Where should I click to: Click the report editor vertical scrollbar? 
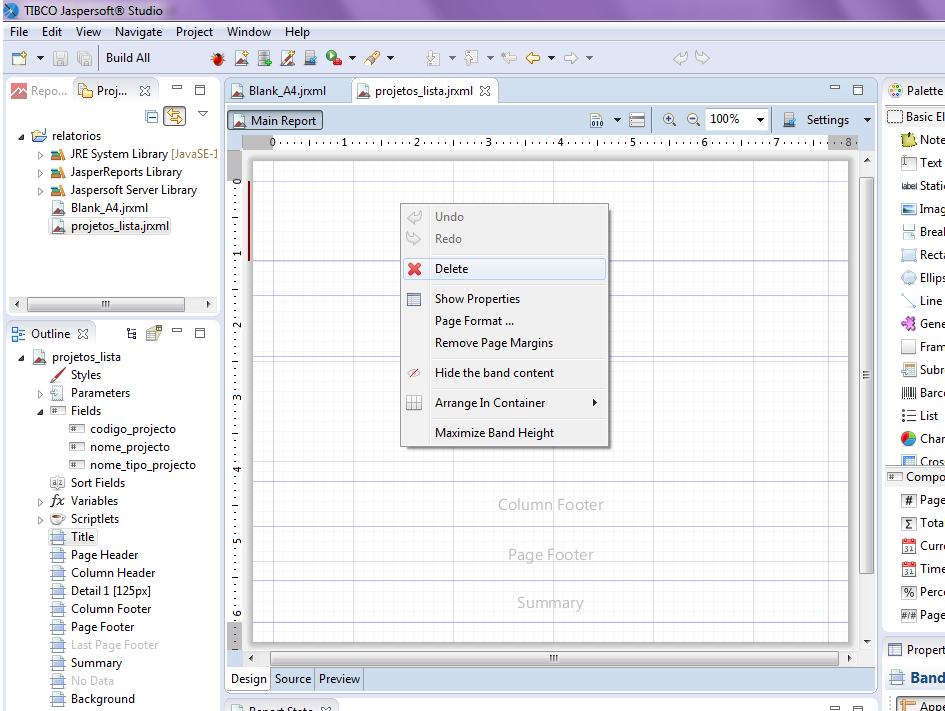866,375
